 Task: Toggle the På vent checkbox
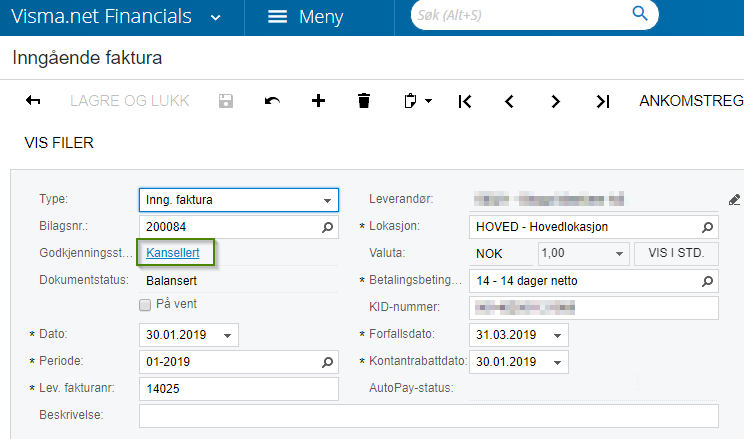click(145, 305)
